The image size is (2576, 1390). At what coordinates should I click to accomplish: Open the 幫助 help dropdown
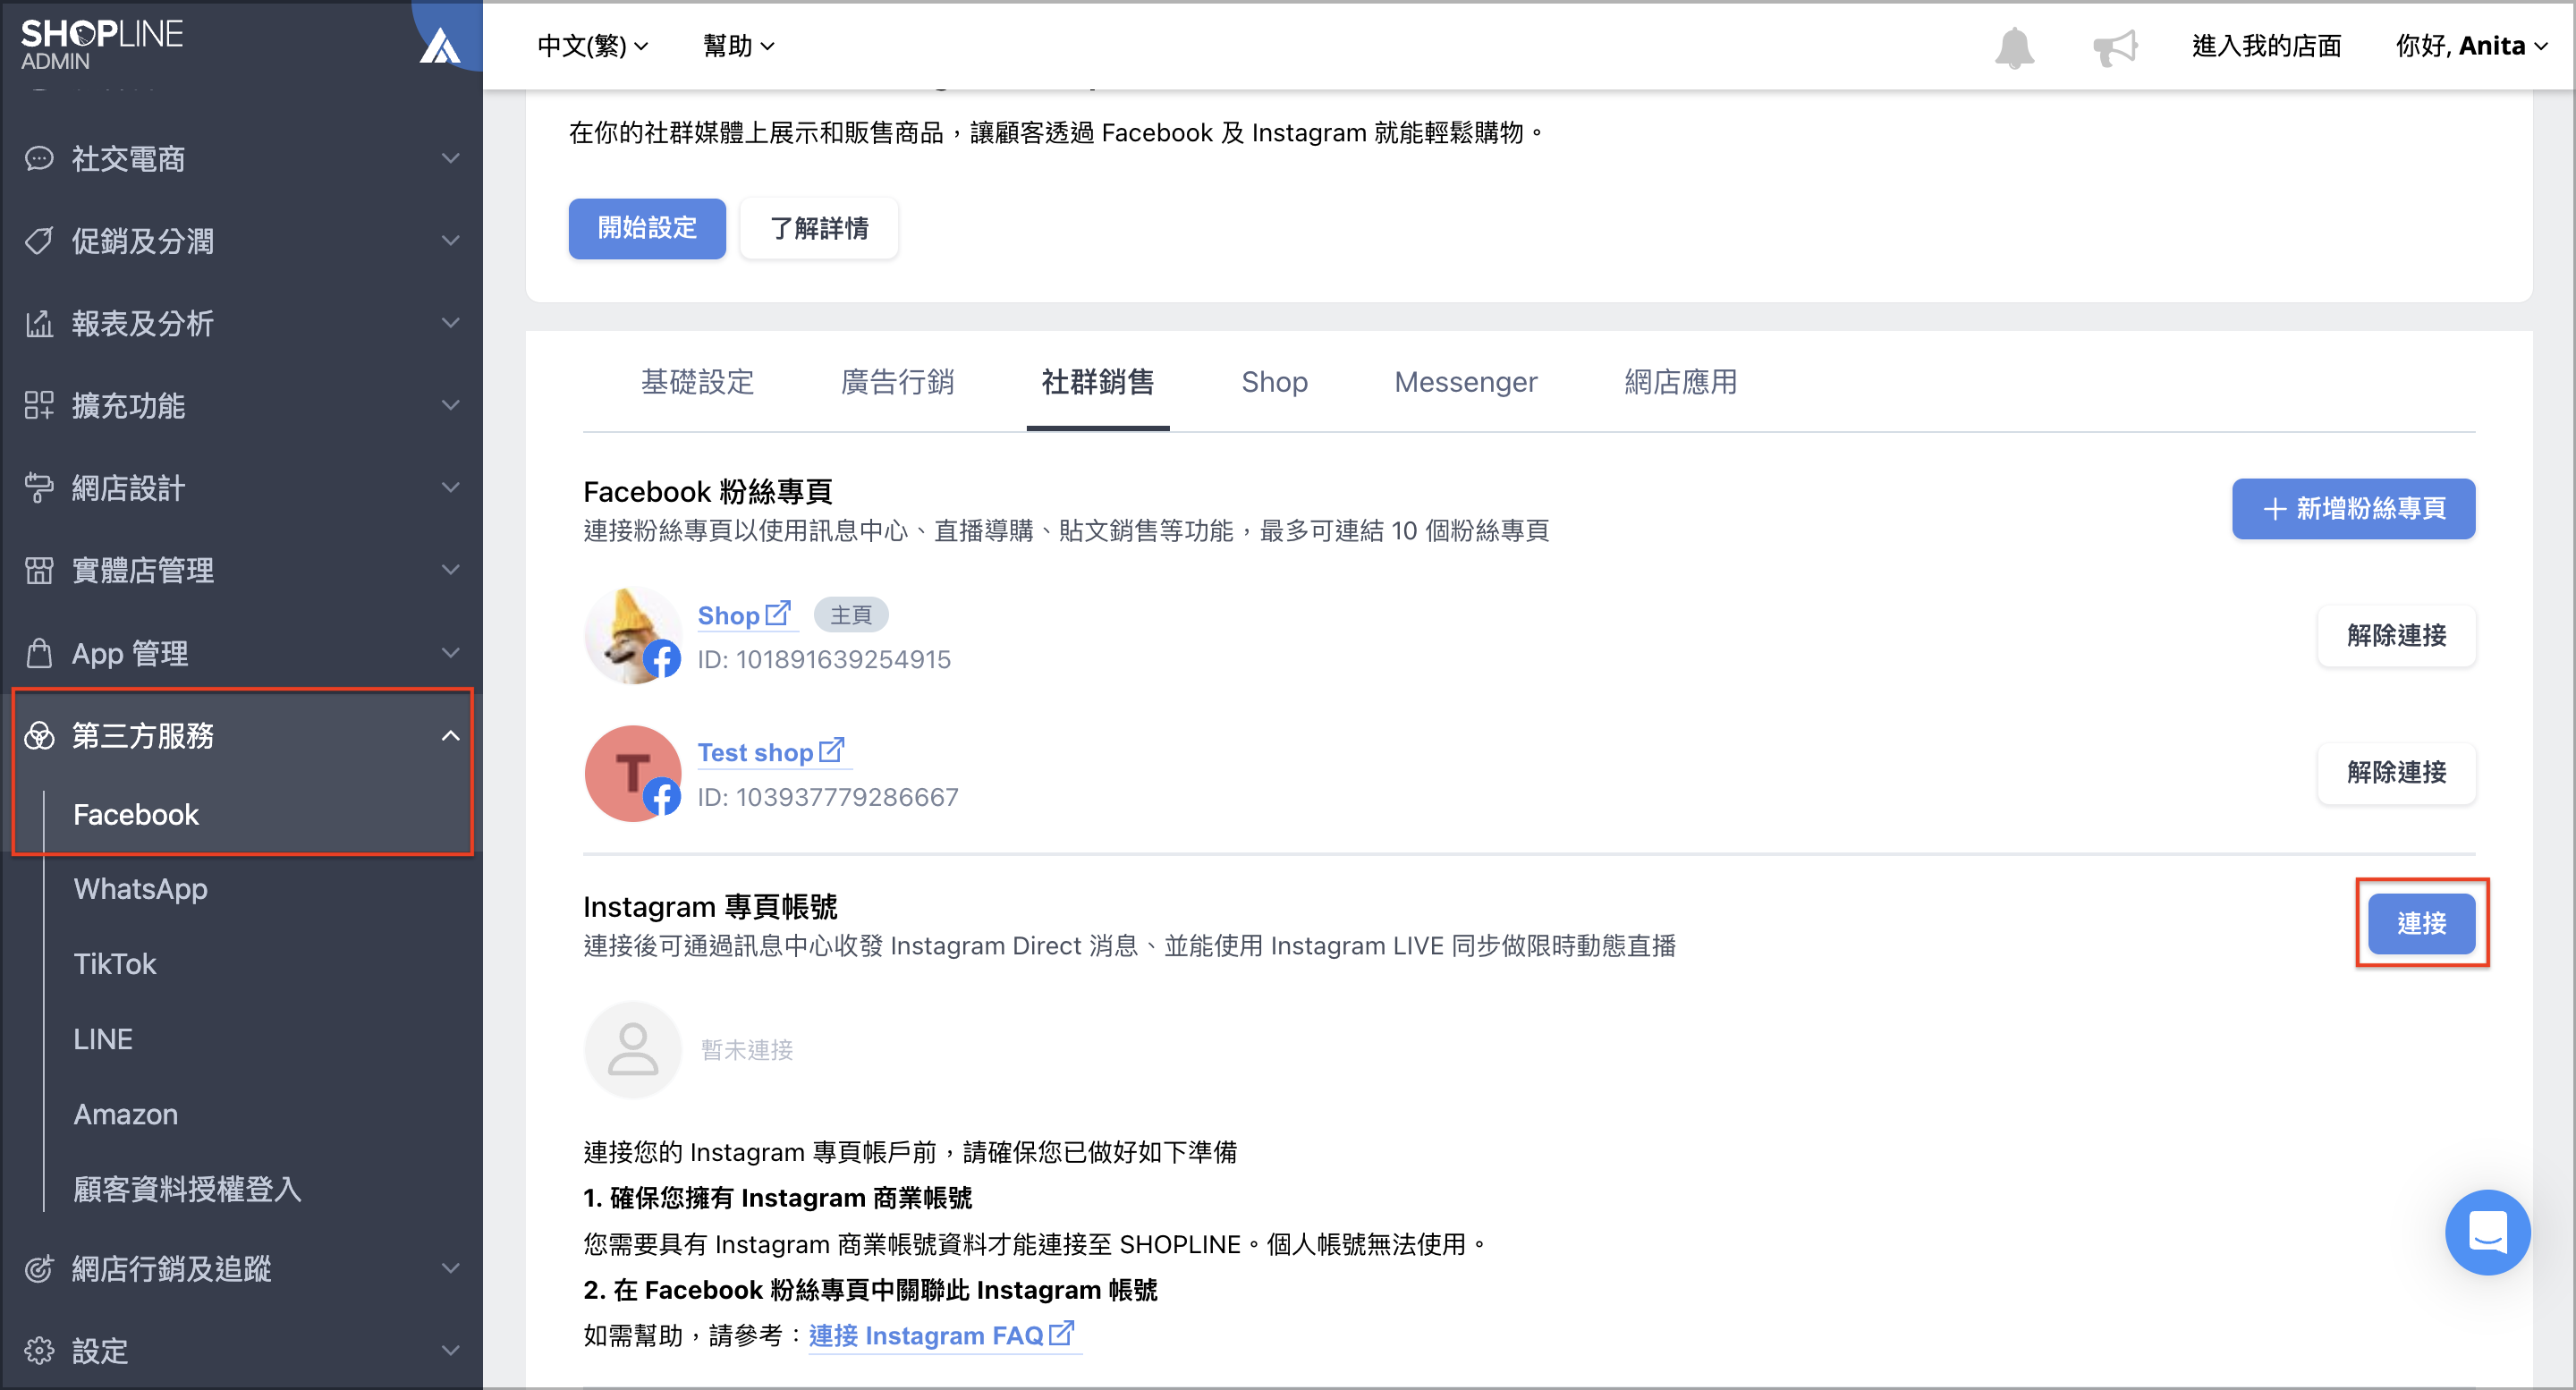point(738,46)
